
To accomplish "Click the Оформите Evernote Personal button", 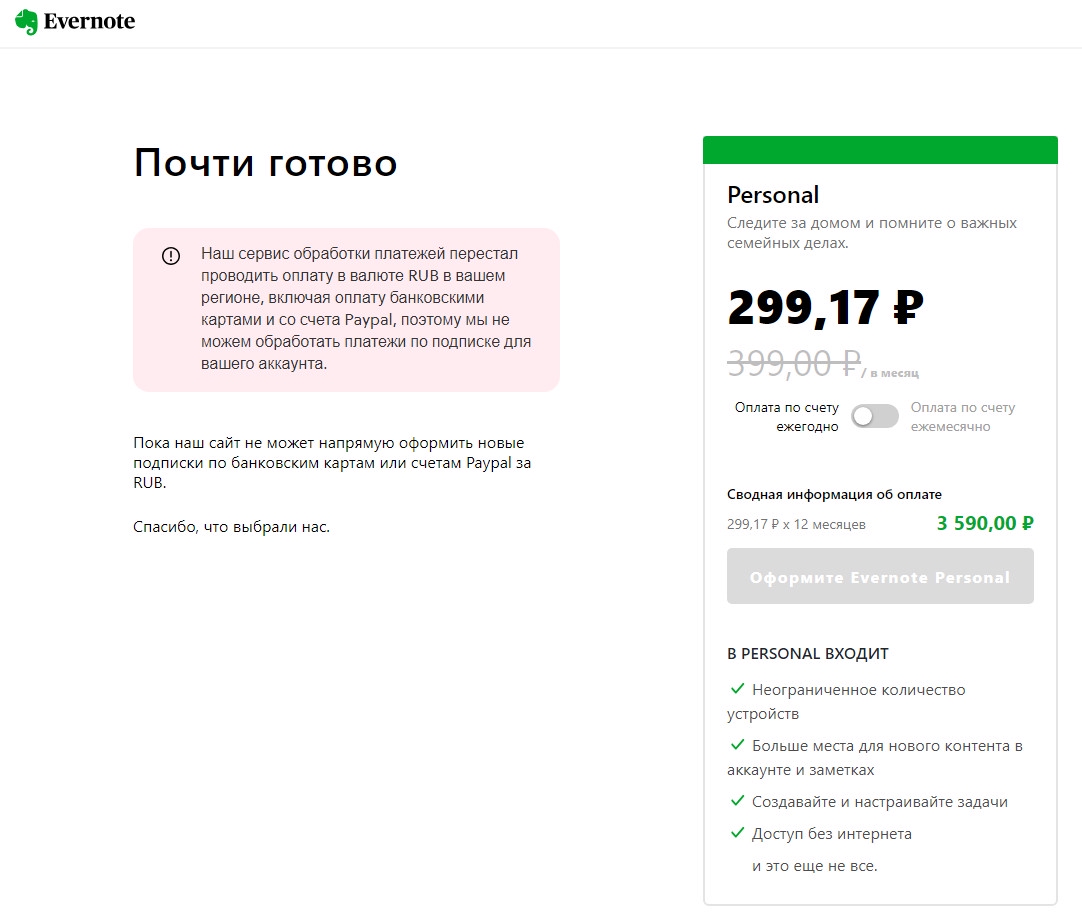I will pos(880,576).
